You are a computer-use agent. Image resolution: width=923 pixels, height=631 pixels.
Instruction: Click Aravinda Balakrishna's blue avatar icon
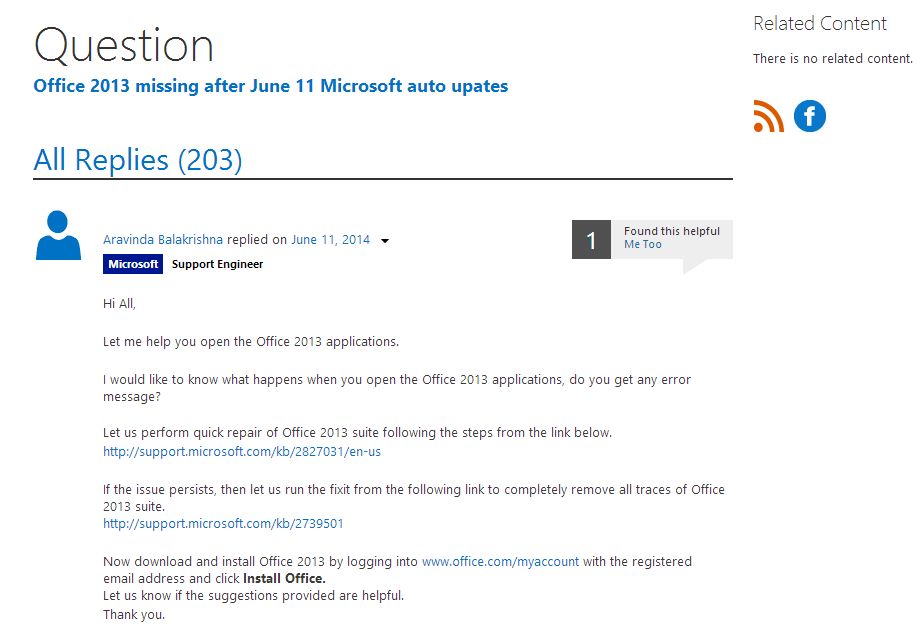tap(58, 235)
